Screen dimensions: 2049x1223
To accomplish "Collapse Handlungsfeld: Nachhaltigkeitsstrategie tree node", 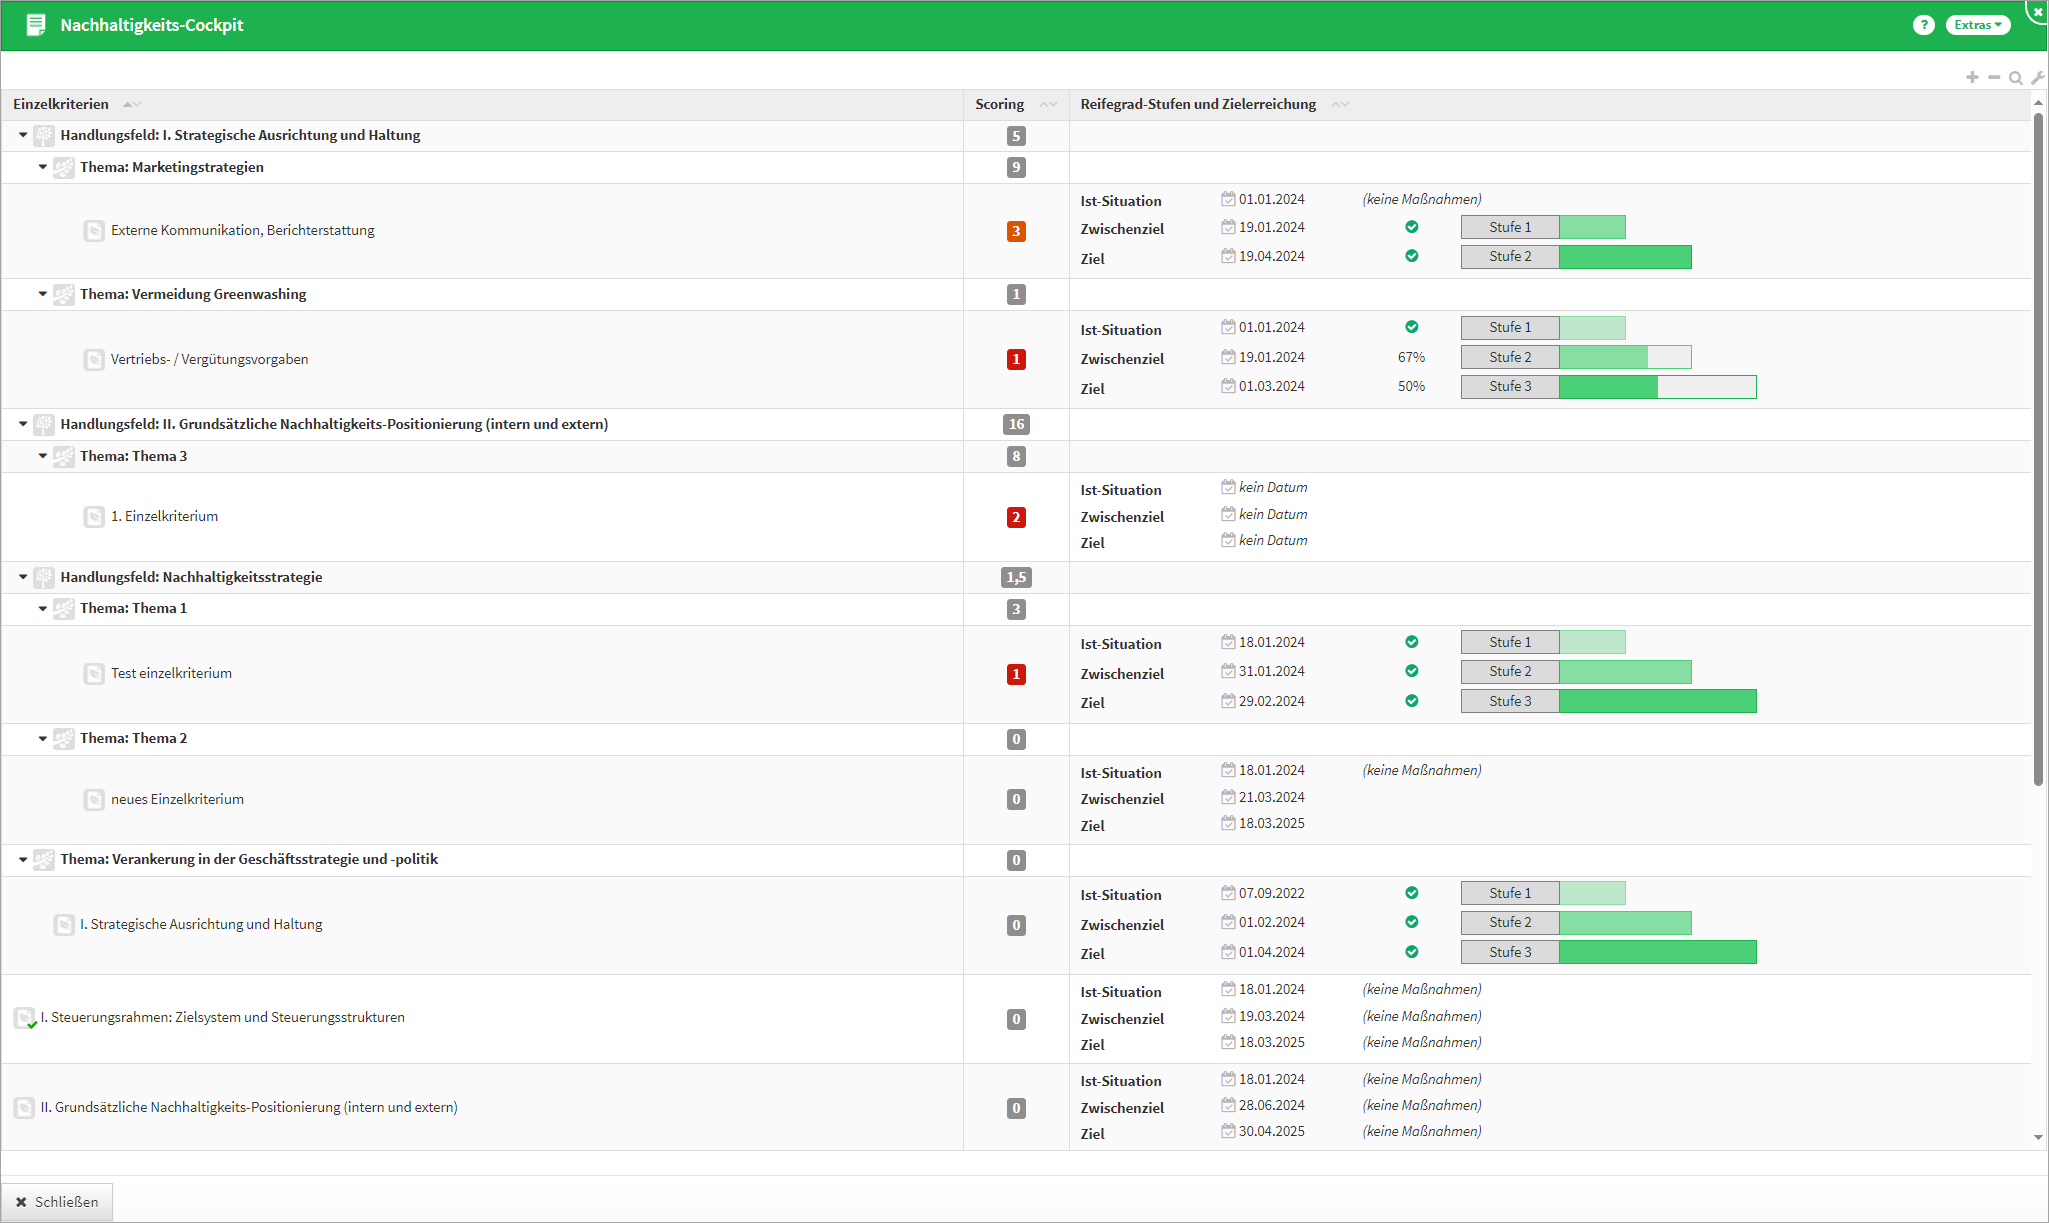I will [x=23, y=577].
